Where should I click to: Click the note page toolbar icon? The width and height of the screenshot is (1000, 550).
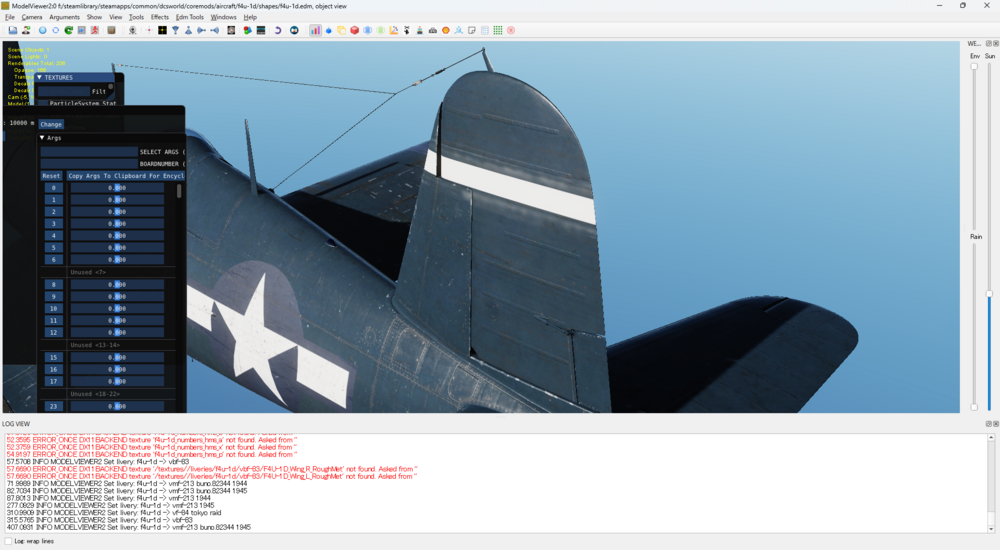pyautogui.click(x=472, y=30)
